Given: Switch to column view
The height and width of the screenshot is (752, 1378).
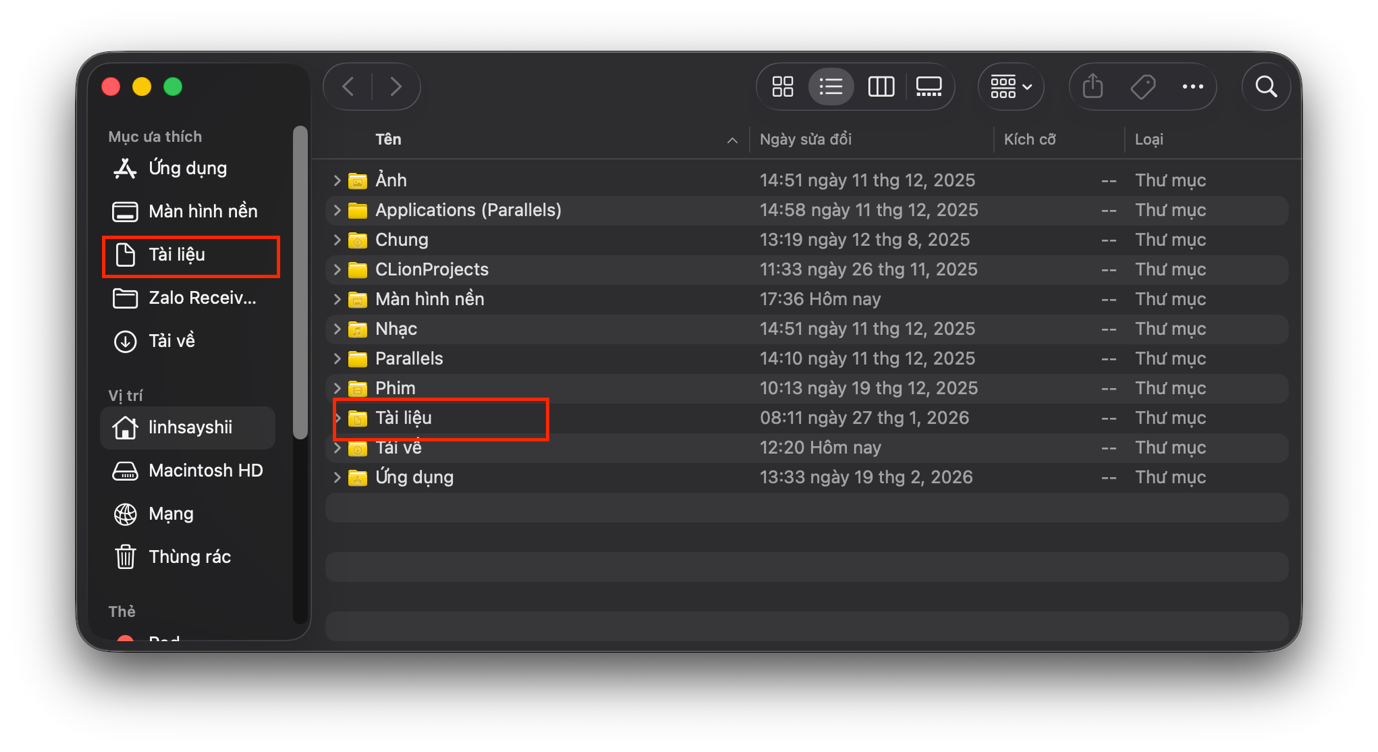Looking at the screenshot, I should (x=881, y=87).
